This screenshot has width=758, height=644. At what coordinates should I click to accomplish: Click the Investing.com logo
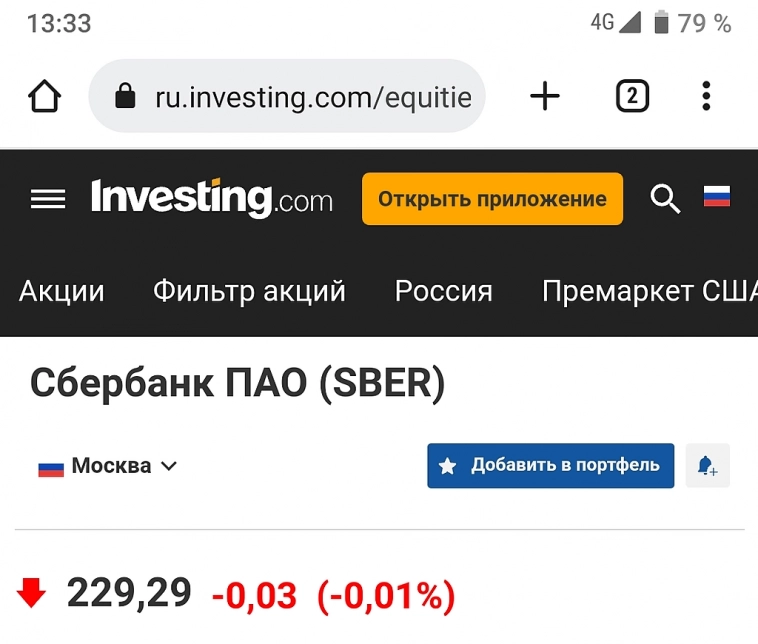[212, 199]
